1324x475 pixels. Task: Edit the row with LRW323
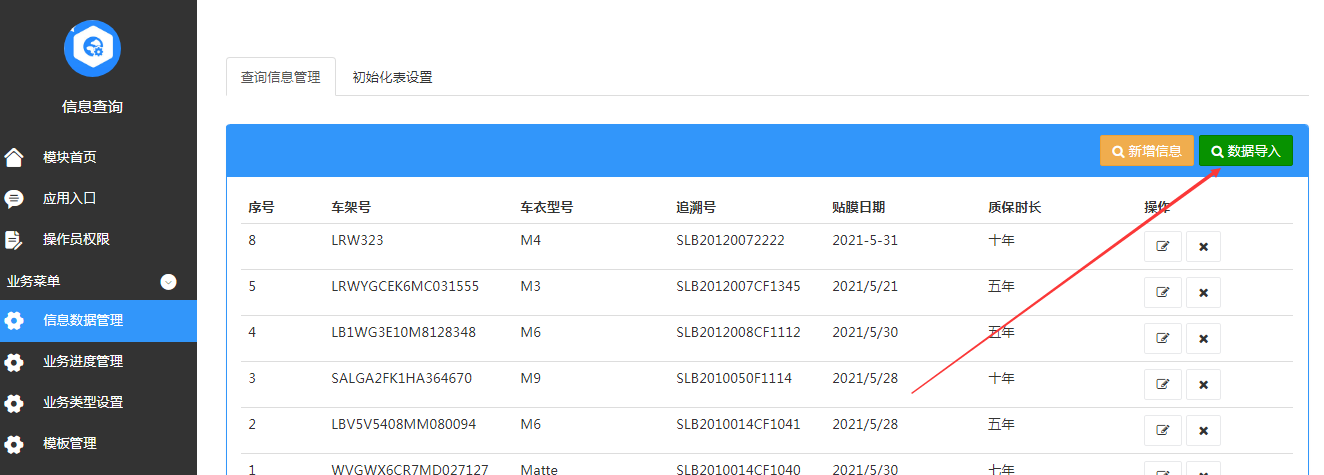pos(1163,246)
